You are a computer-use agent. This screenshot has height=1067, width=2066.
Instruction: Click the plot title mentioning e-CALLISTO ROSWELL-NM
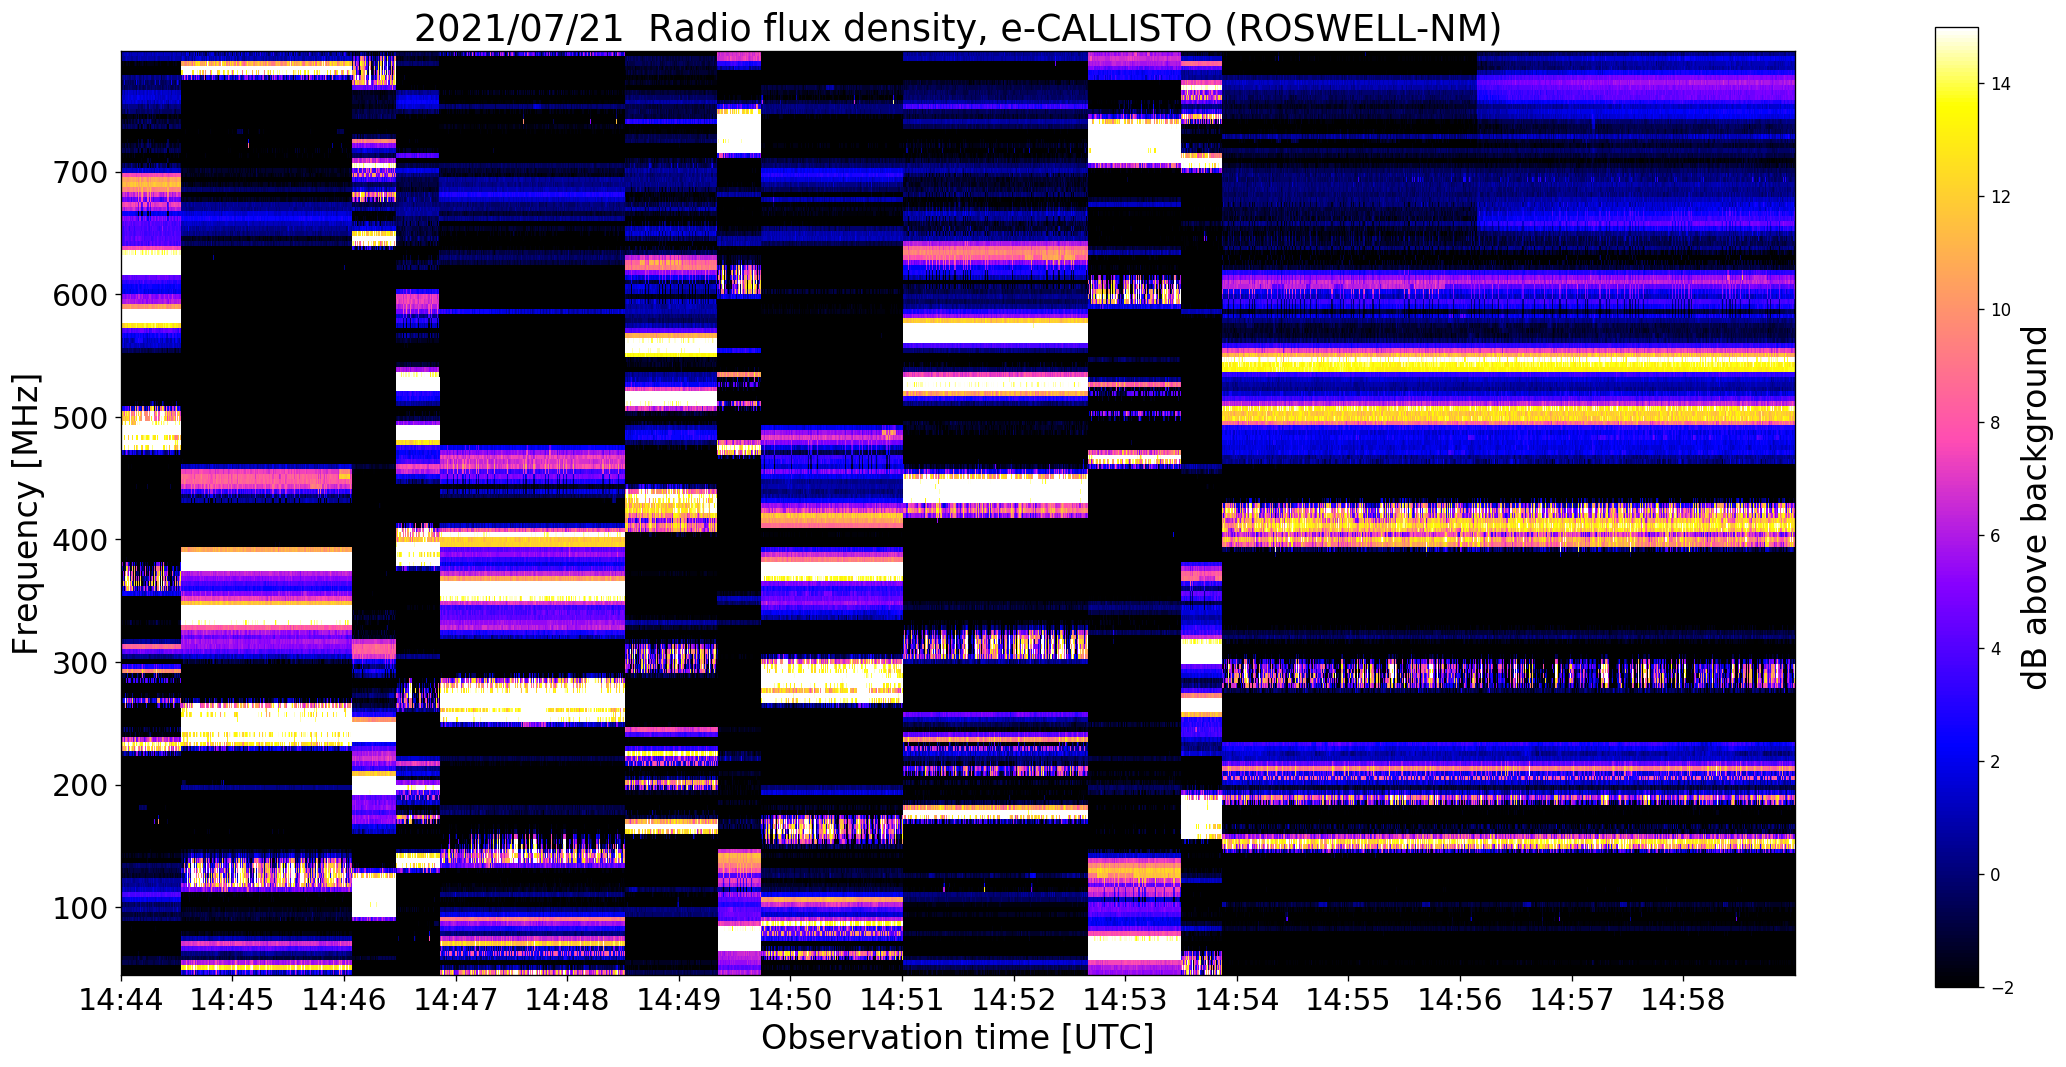pos(958,27)
